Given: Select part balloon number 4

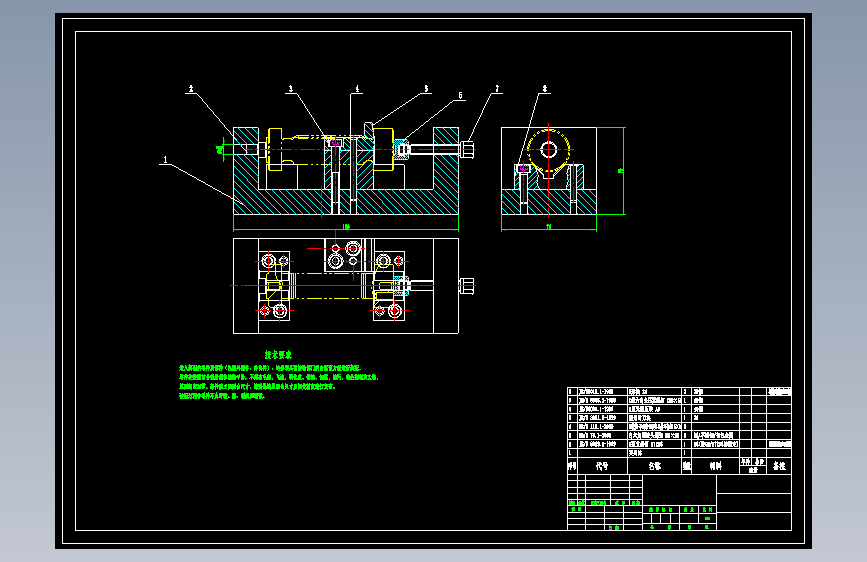Looking at the screenshot, I should pos(357,89).
